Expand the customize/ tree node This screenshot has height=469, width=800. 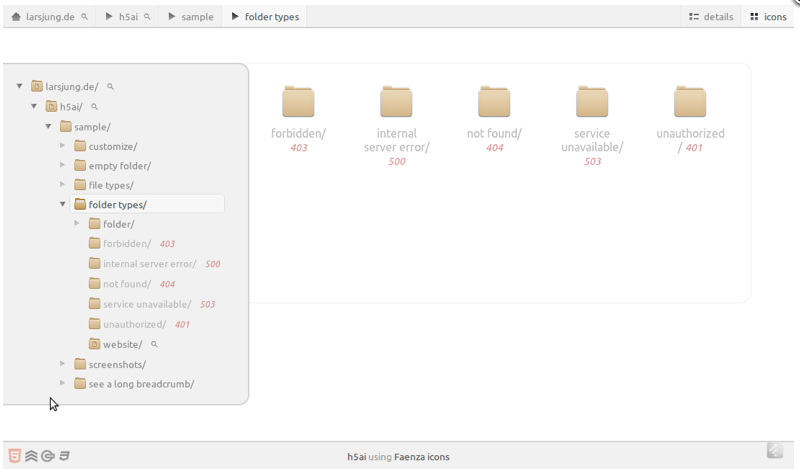pyautogui.click(x=62, y=146)
